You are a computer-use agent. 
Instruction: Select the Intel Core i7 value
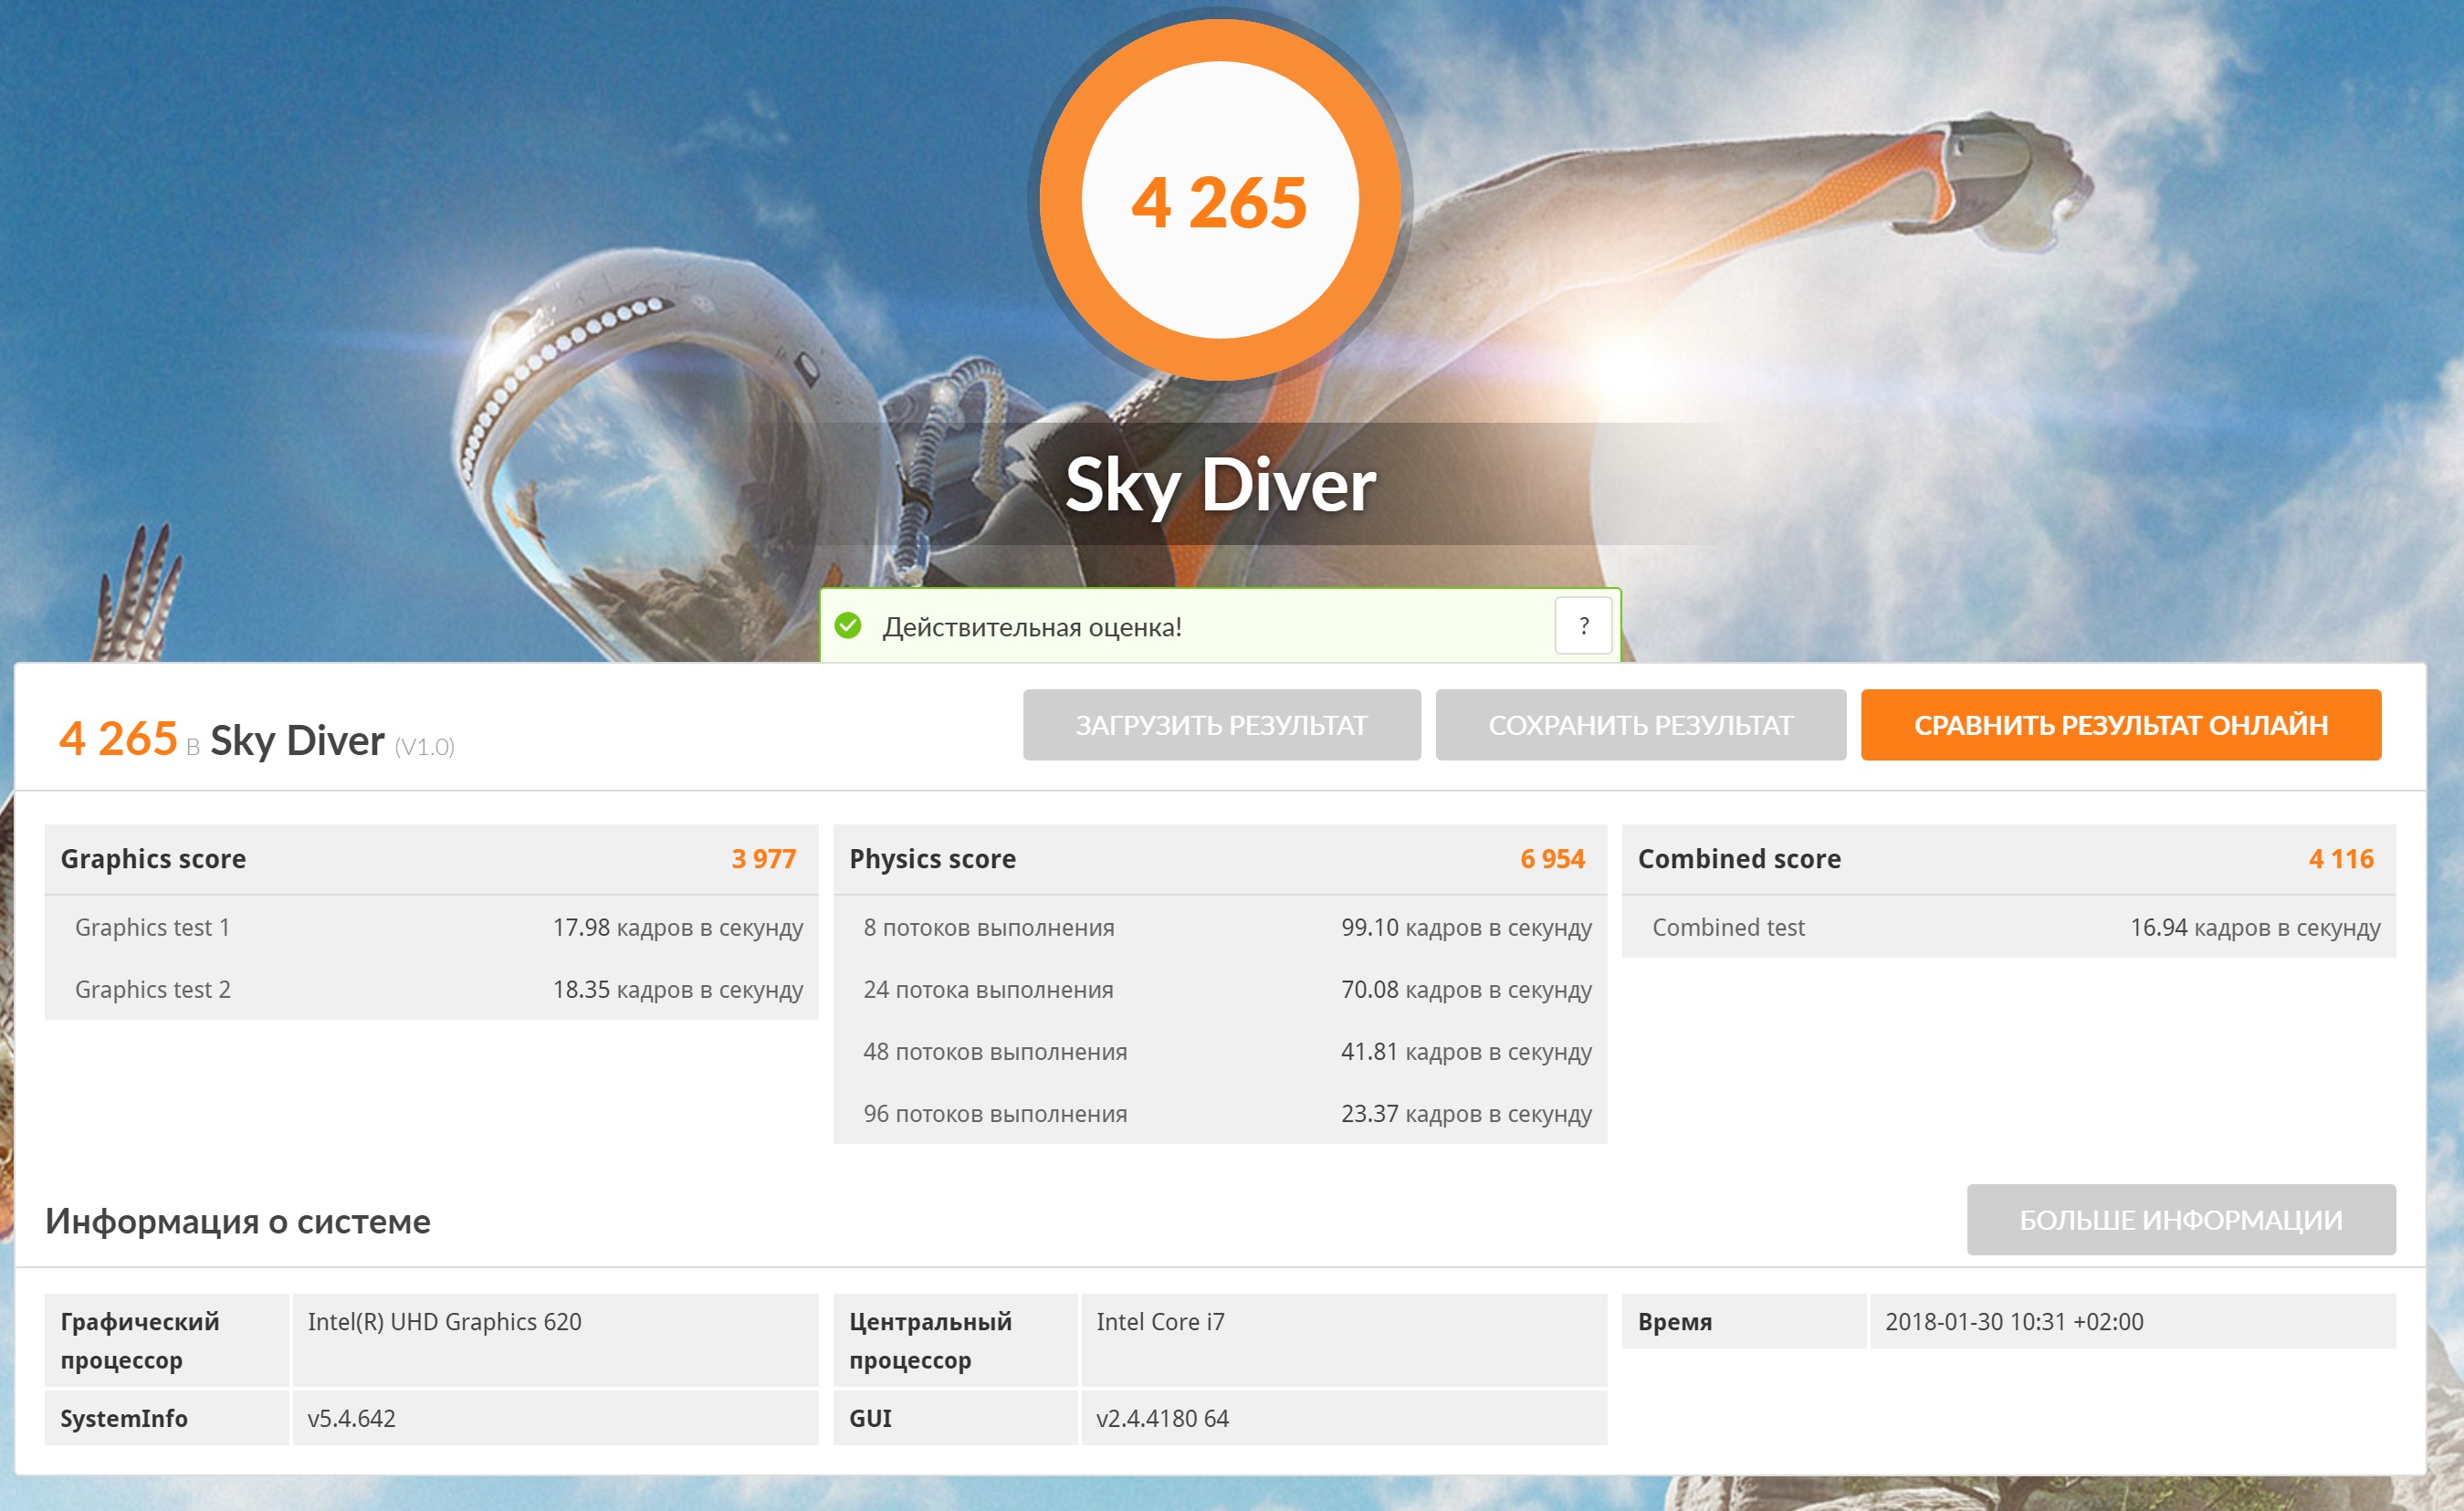click(1160, 1322)
